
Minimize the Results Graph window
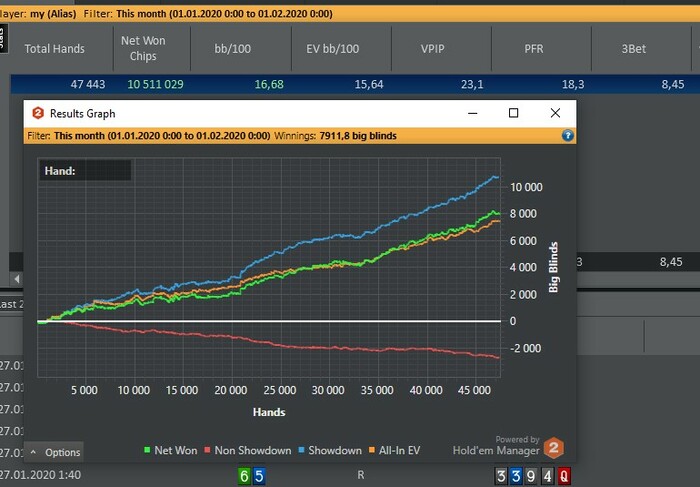(472, 113)
